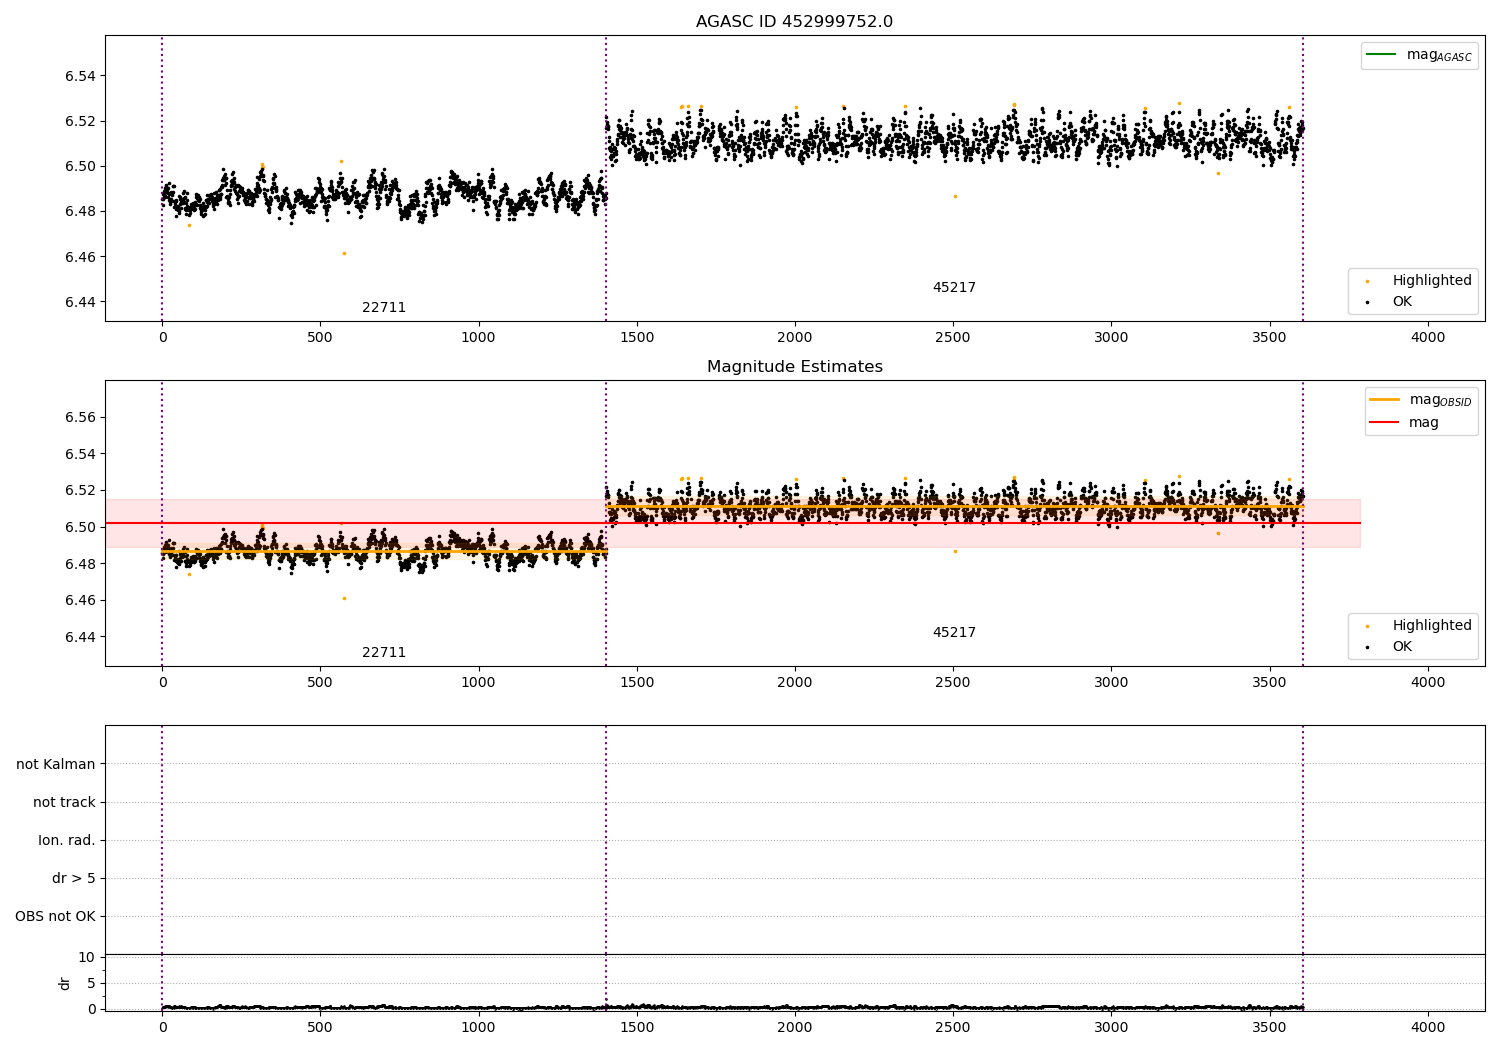
Task: Click the 'not track' axis label
Action: (x=64, y=802)
